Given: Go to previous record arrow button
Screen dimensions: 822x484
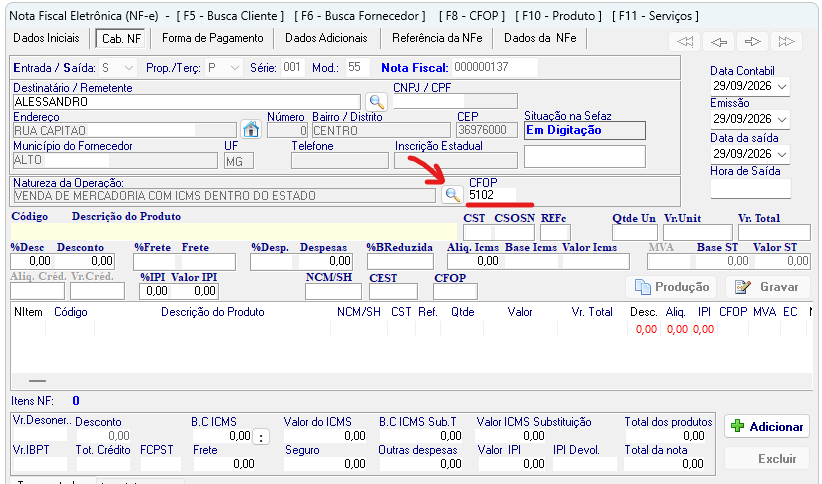Looking at the screenshot, I should (719, 41).
